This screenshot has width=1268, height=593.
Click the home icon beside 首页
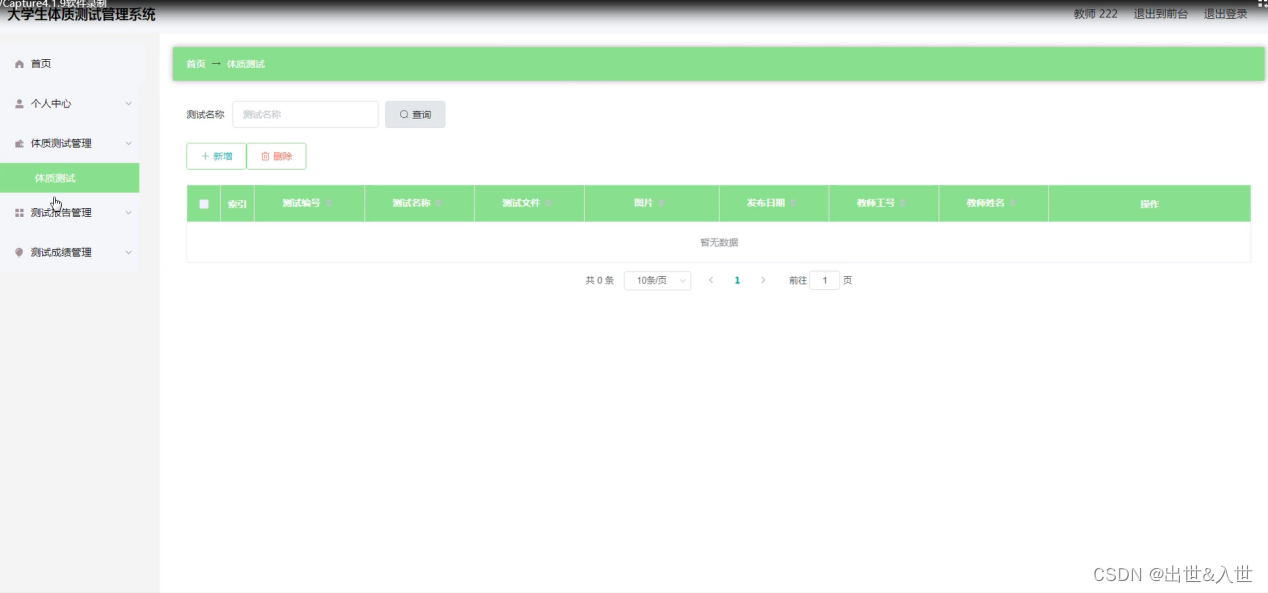[x=19, y=64]
